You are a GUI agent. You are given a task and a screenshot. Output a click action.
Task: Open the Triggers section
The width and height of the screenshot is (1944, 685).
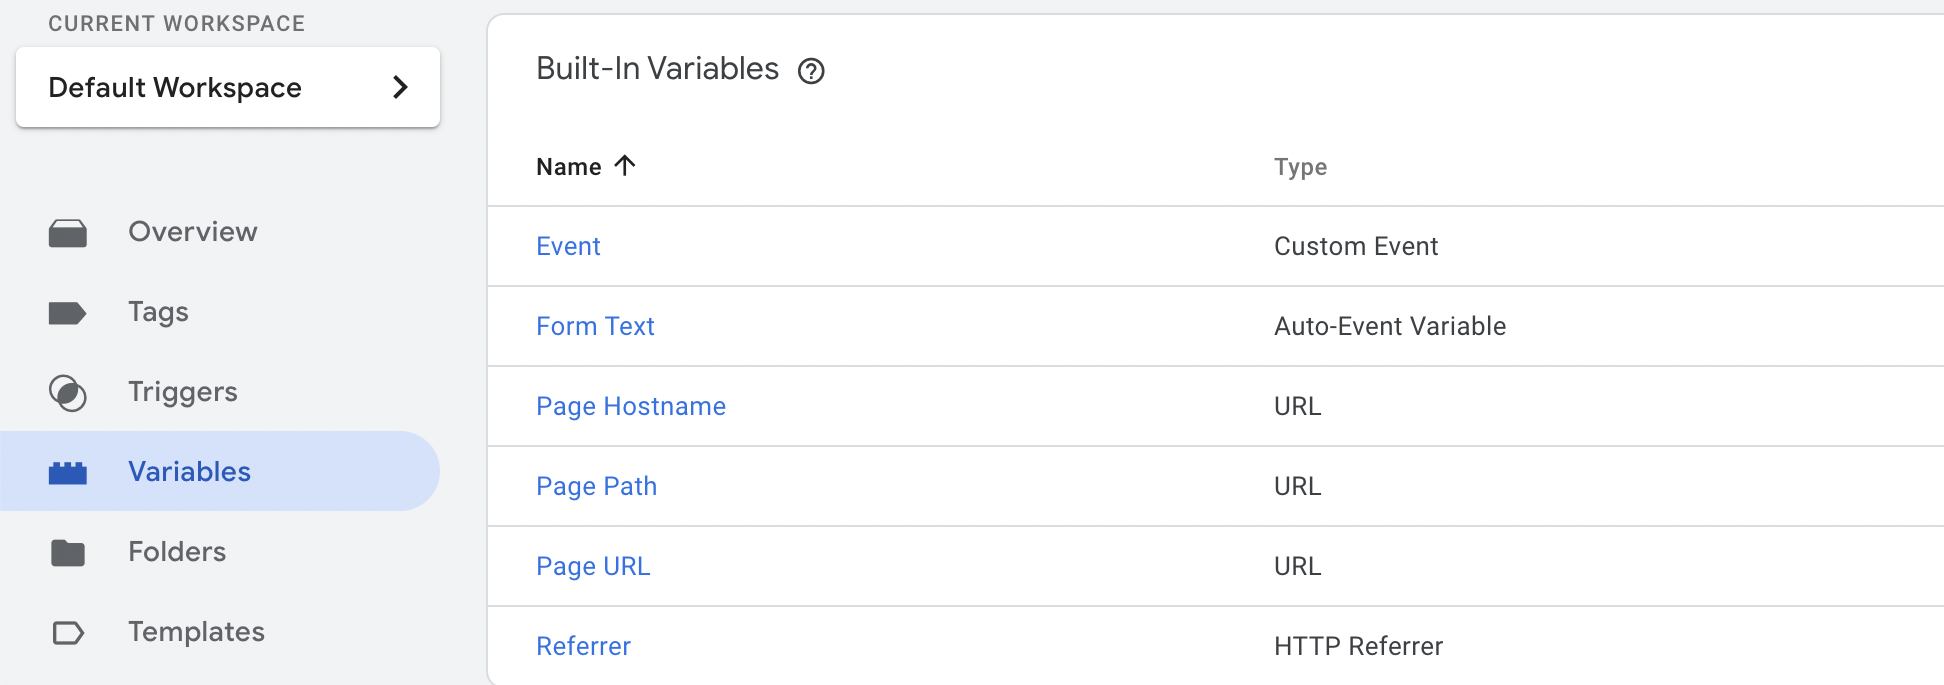[x=183, y=392]
